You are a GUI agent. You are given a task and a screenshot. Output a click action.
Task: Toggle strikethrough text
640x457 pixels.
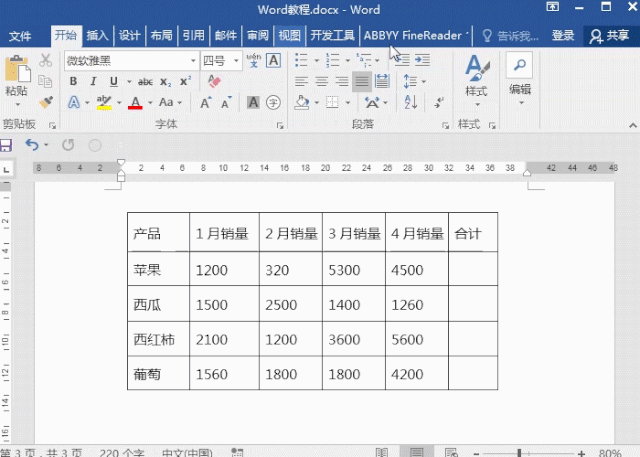pos(145,82)
